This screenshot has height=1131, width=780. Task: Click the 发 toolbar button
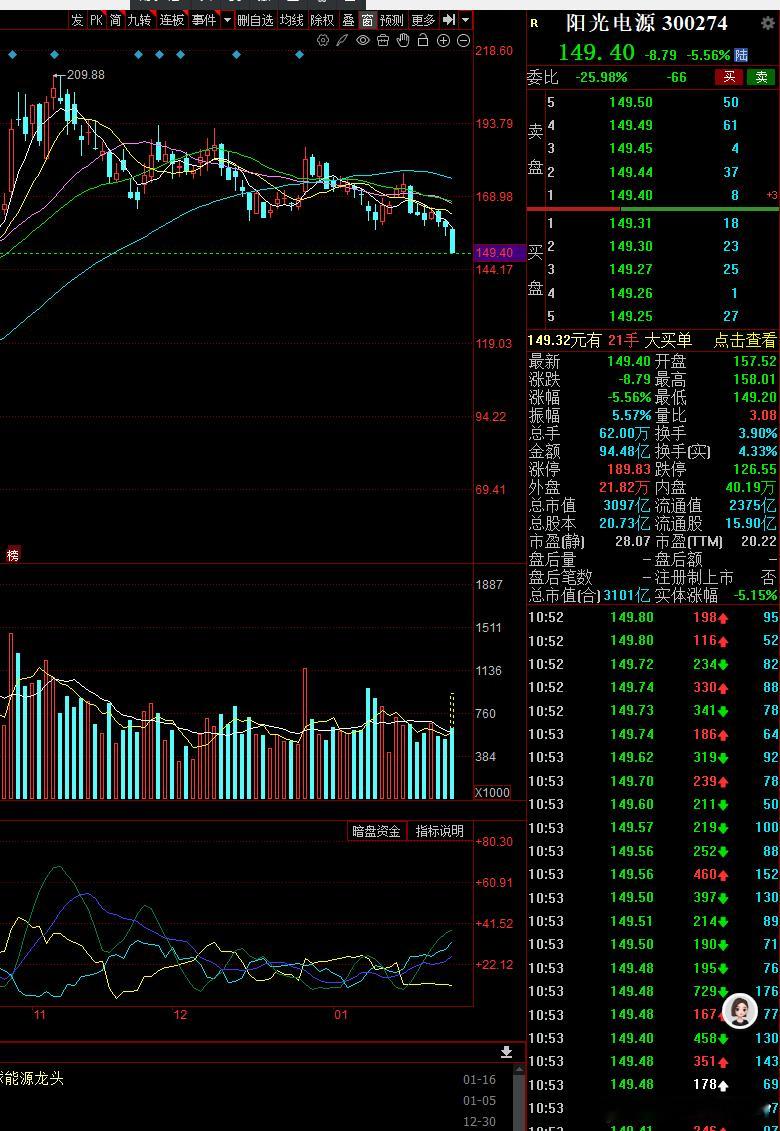[77, 20]
